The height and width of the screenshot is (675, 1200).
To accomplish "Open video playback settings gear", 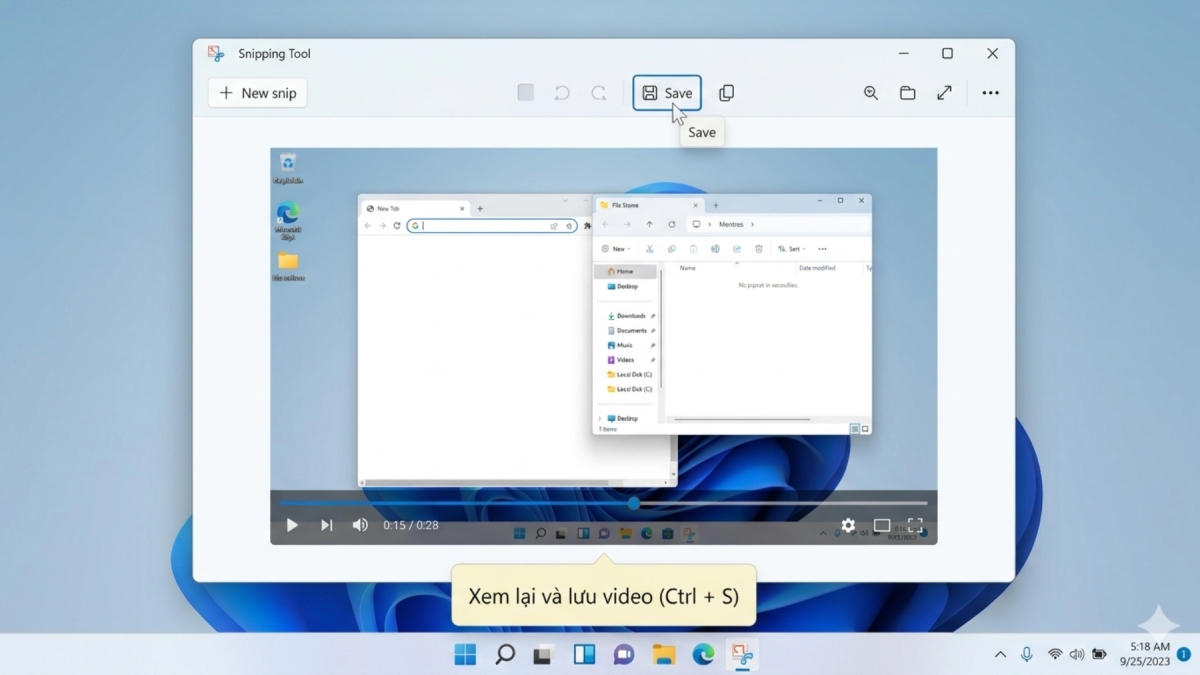I will click(849, 524).
